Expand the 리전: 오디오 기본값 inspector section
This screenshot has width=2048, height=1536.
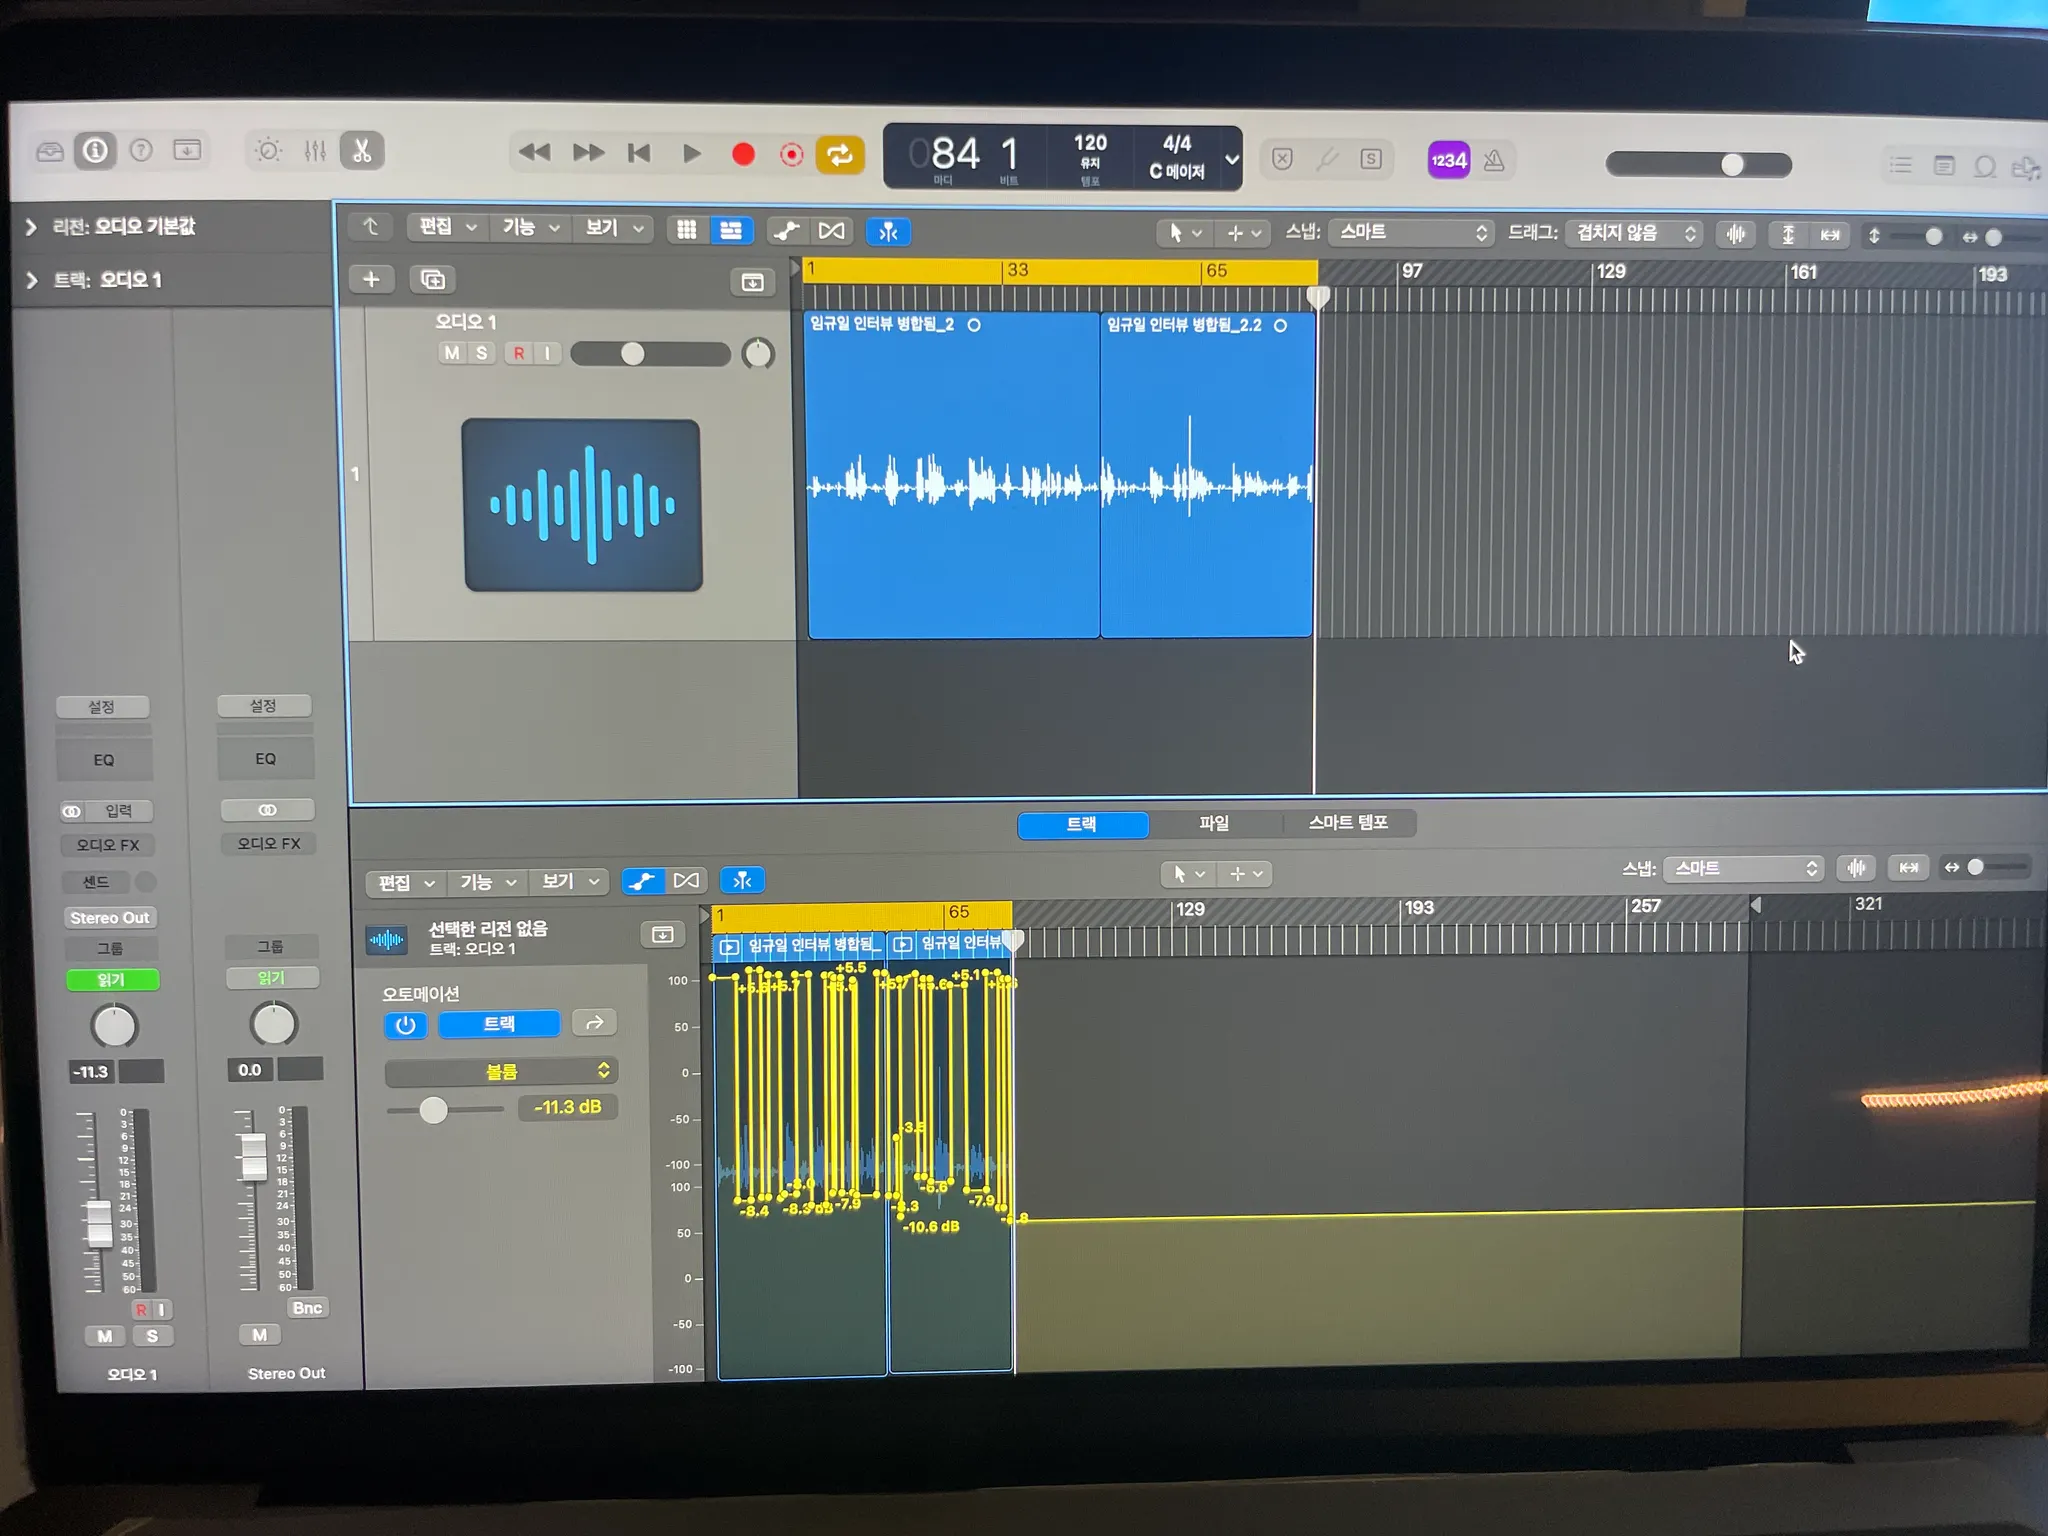coord(31,227)
